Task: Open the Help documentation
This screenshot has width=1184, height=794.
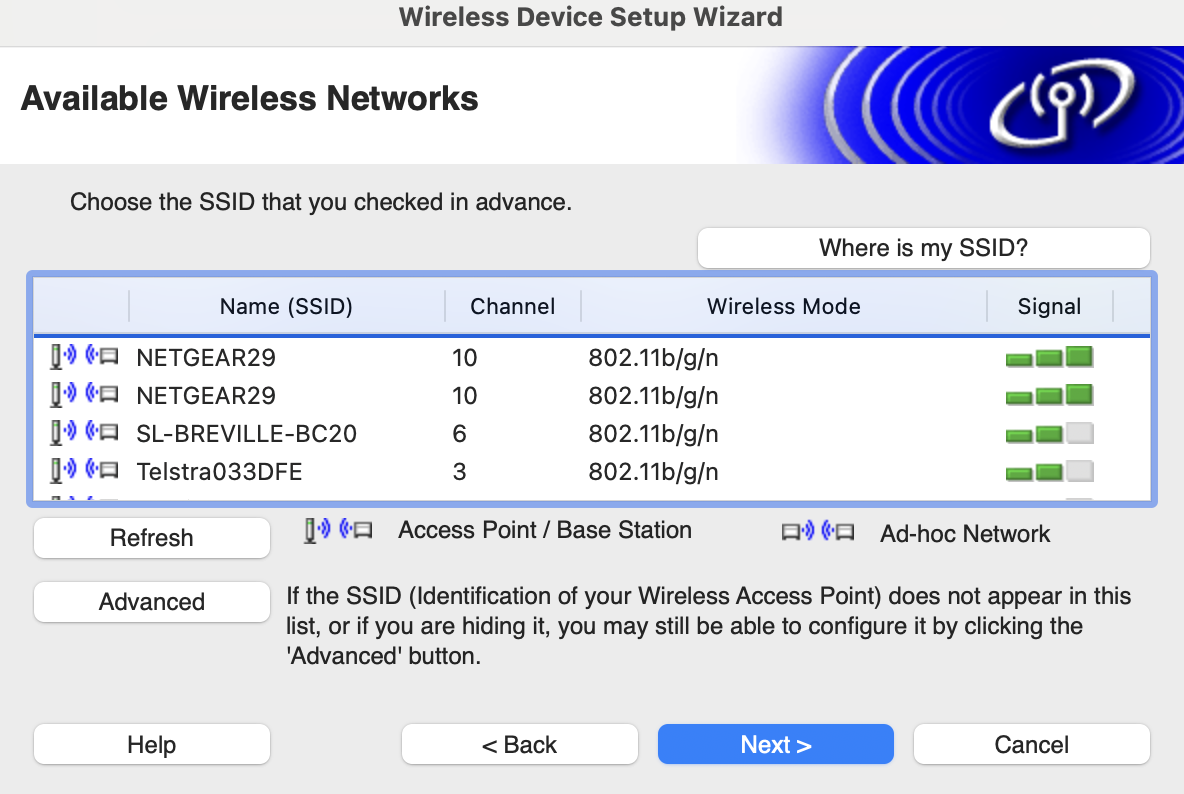Action: click(151, 744)
